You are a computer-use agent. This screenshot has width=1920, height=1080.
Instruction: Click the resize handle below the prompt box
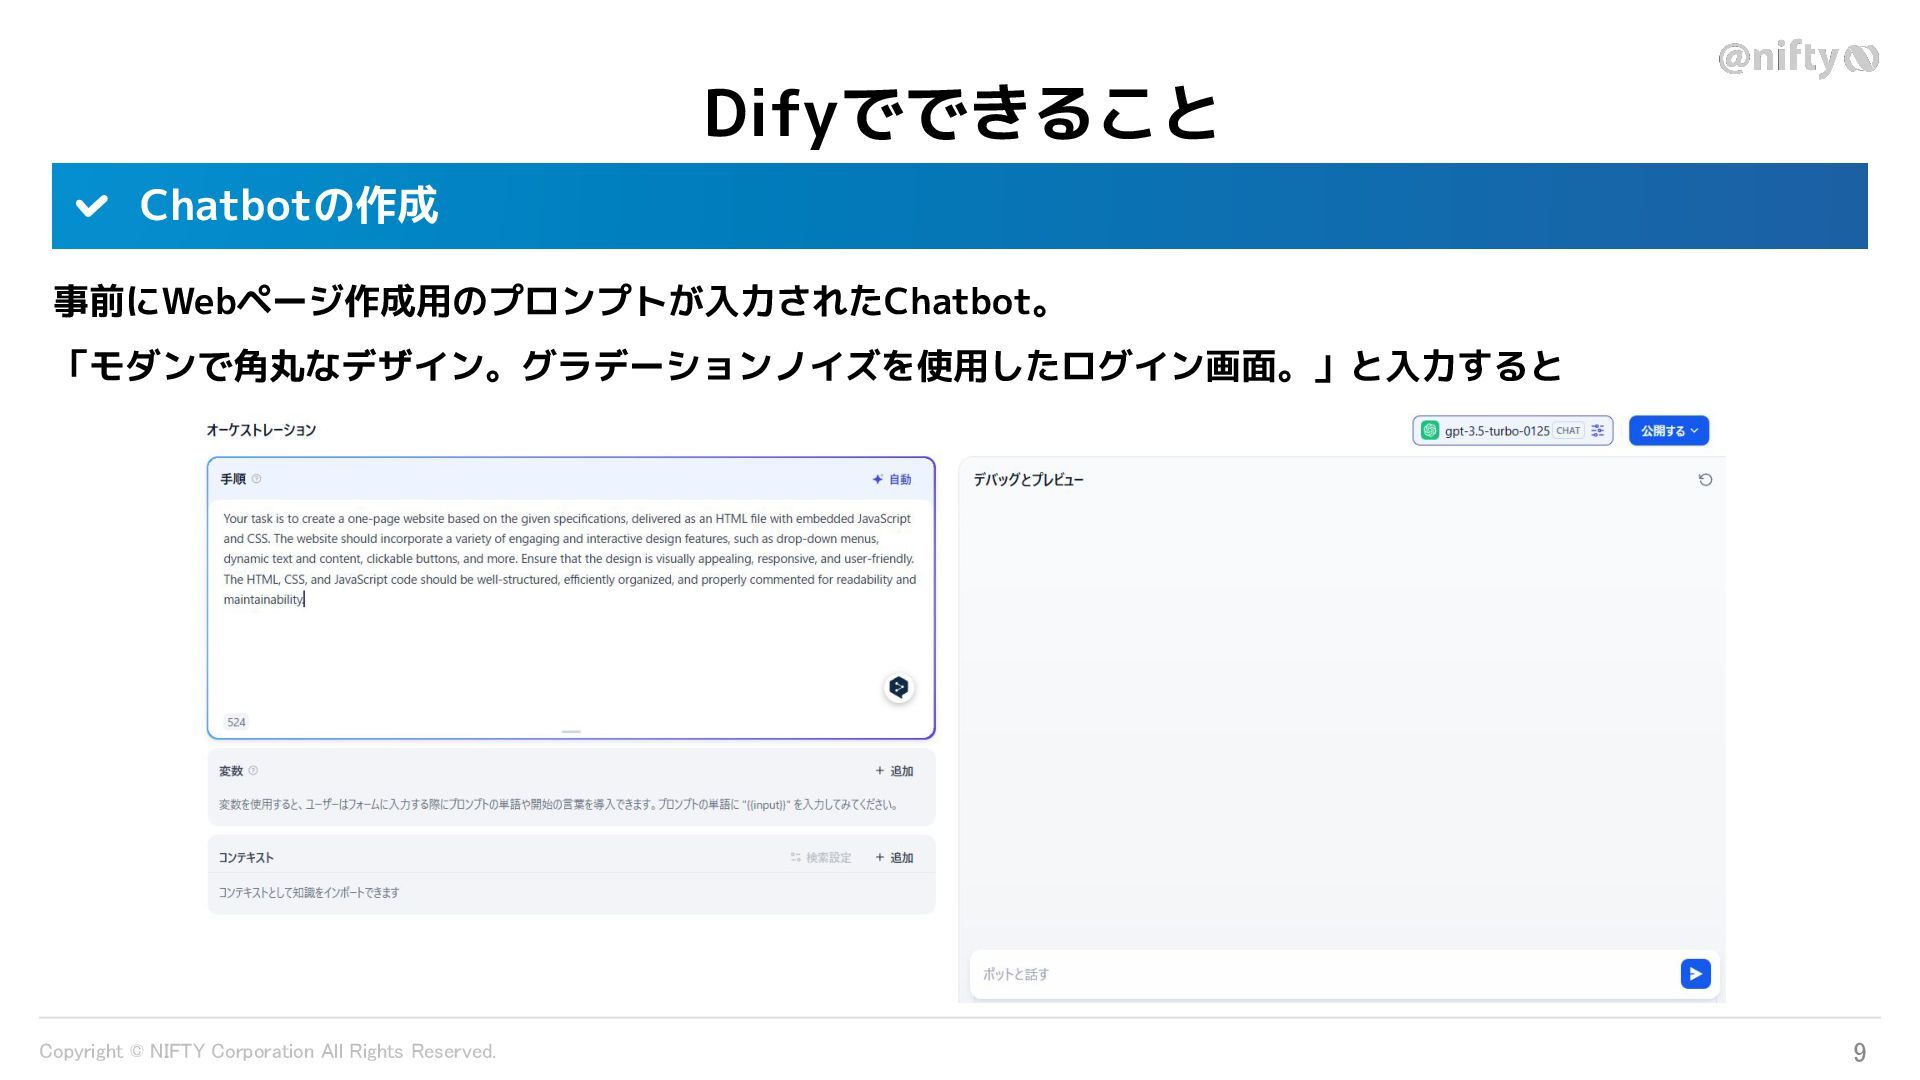coord(571,732)
